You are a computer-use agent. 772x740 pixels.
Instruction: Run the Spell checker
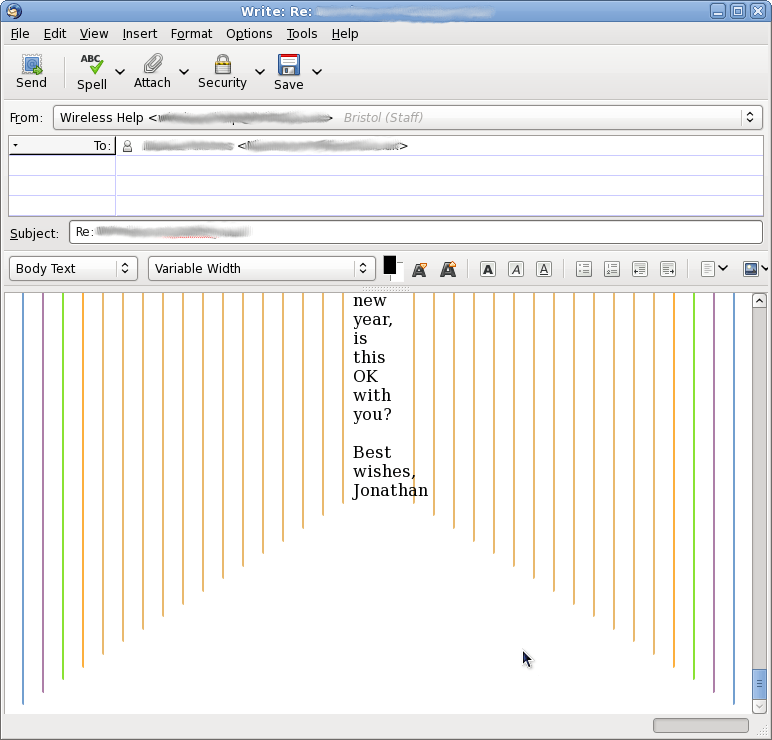(x=91, y=66)
